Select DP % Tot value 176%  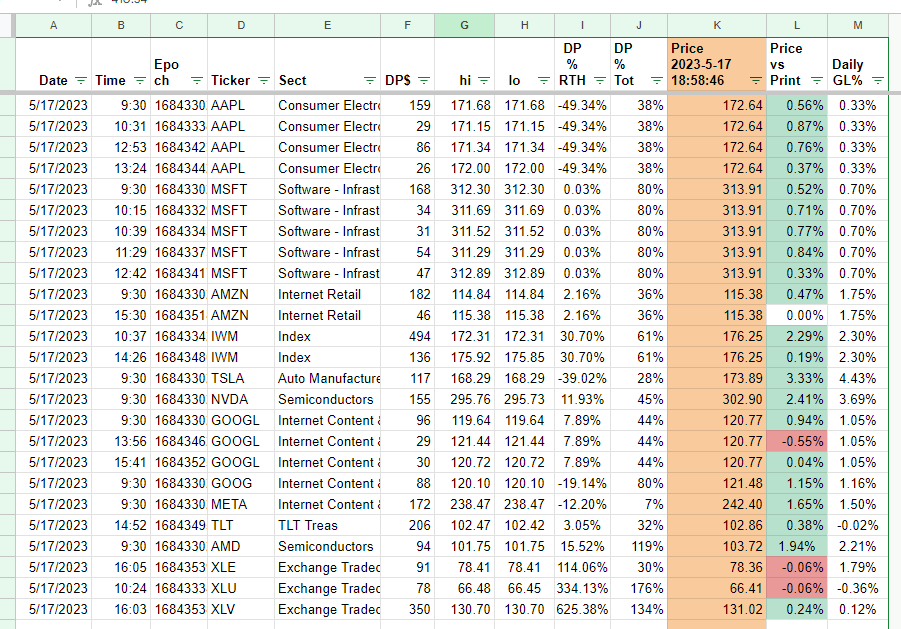tap(638, 588)
